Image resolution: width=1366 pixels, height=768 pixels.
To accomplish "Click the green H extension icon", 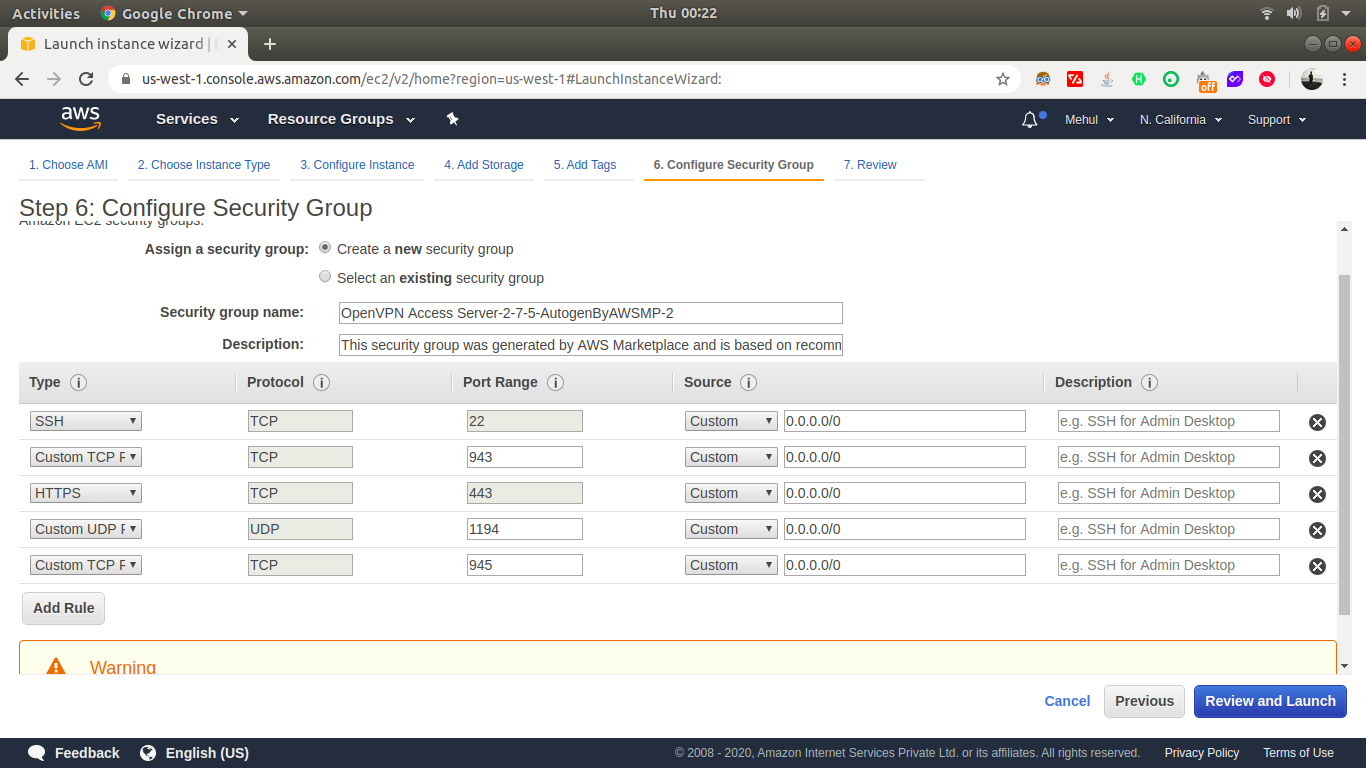I will [1139, 79].
